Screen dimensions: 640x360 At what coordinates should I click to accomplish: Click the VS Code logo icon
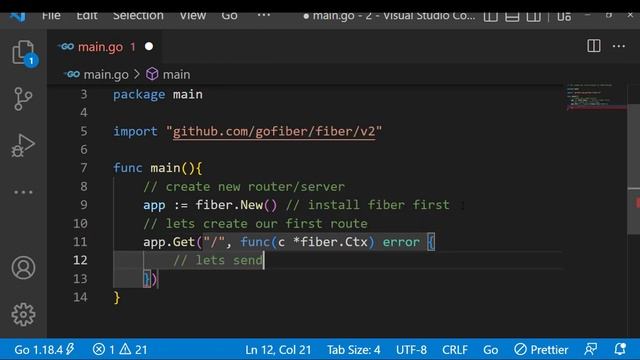[x=18, y=17]
